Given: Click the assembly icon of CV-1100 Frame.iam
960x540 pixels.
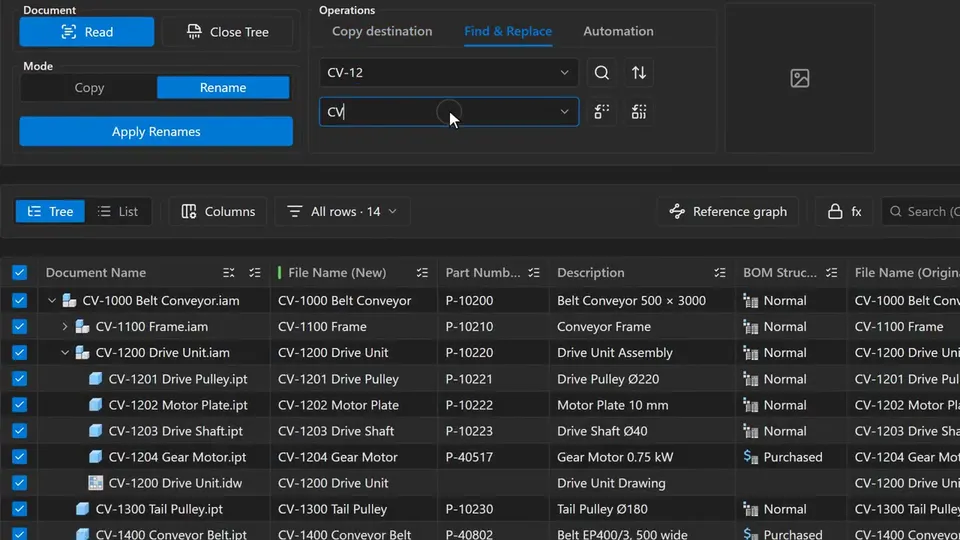Looking at the screenshot, I should click(82, 326).
